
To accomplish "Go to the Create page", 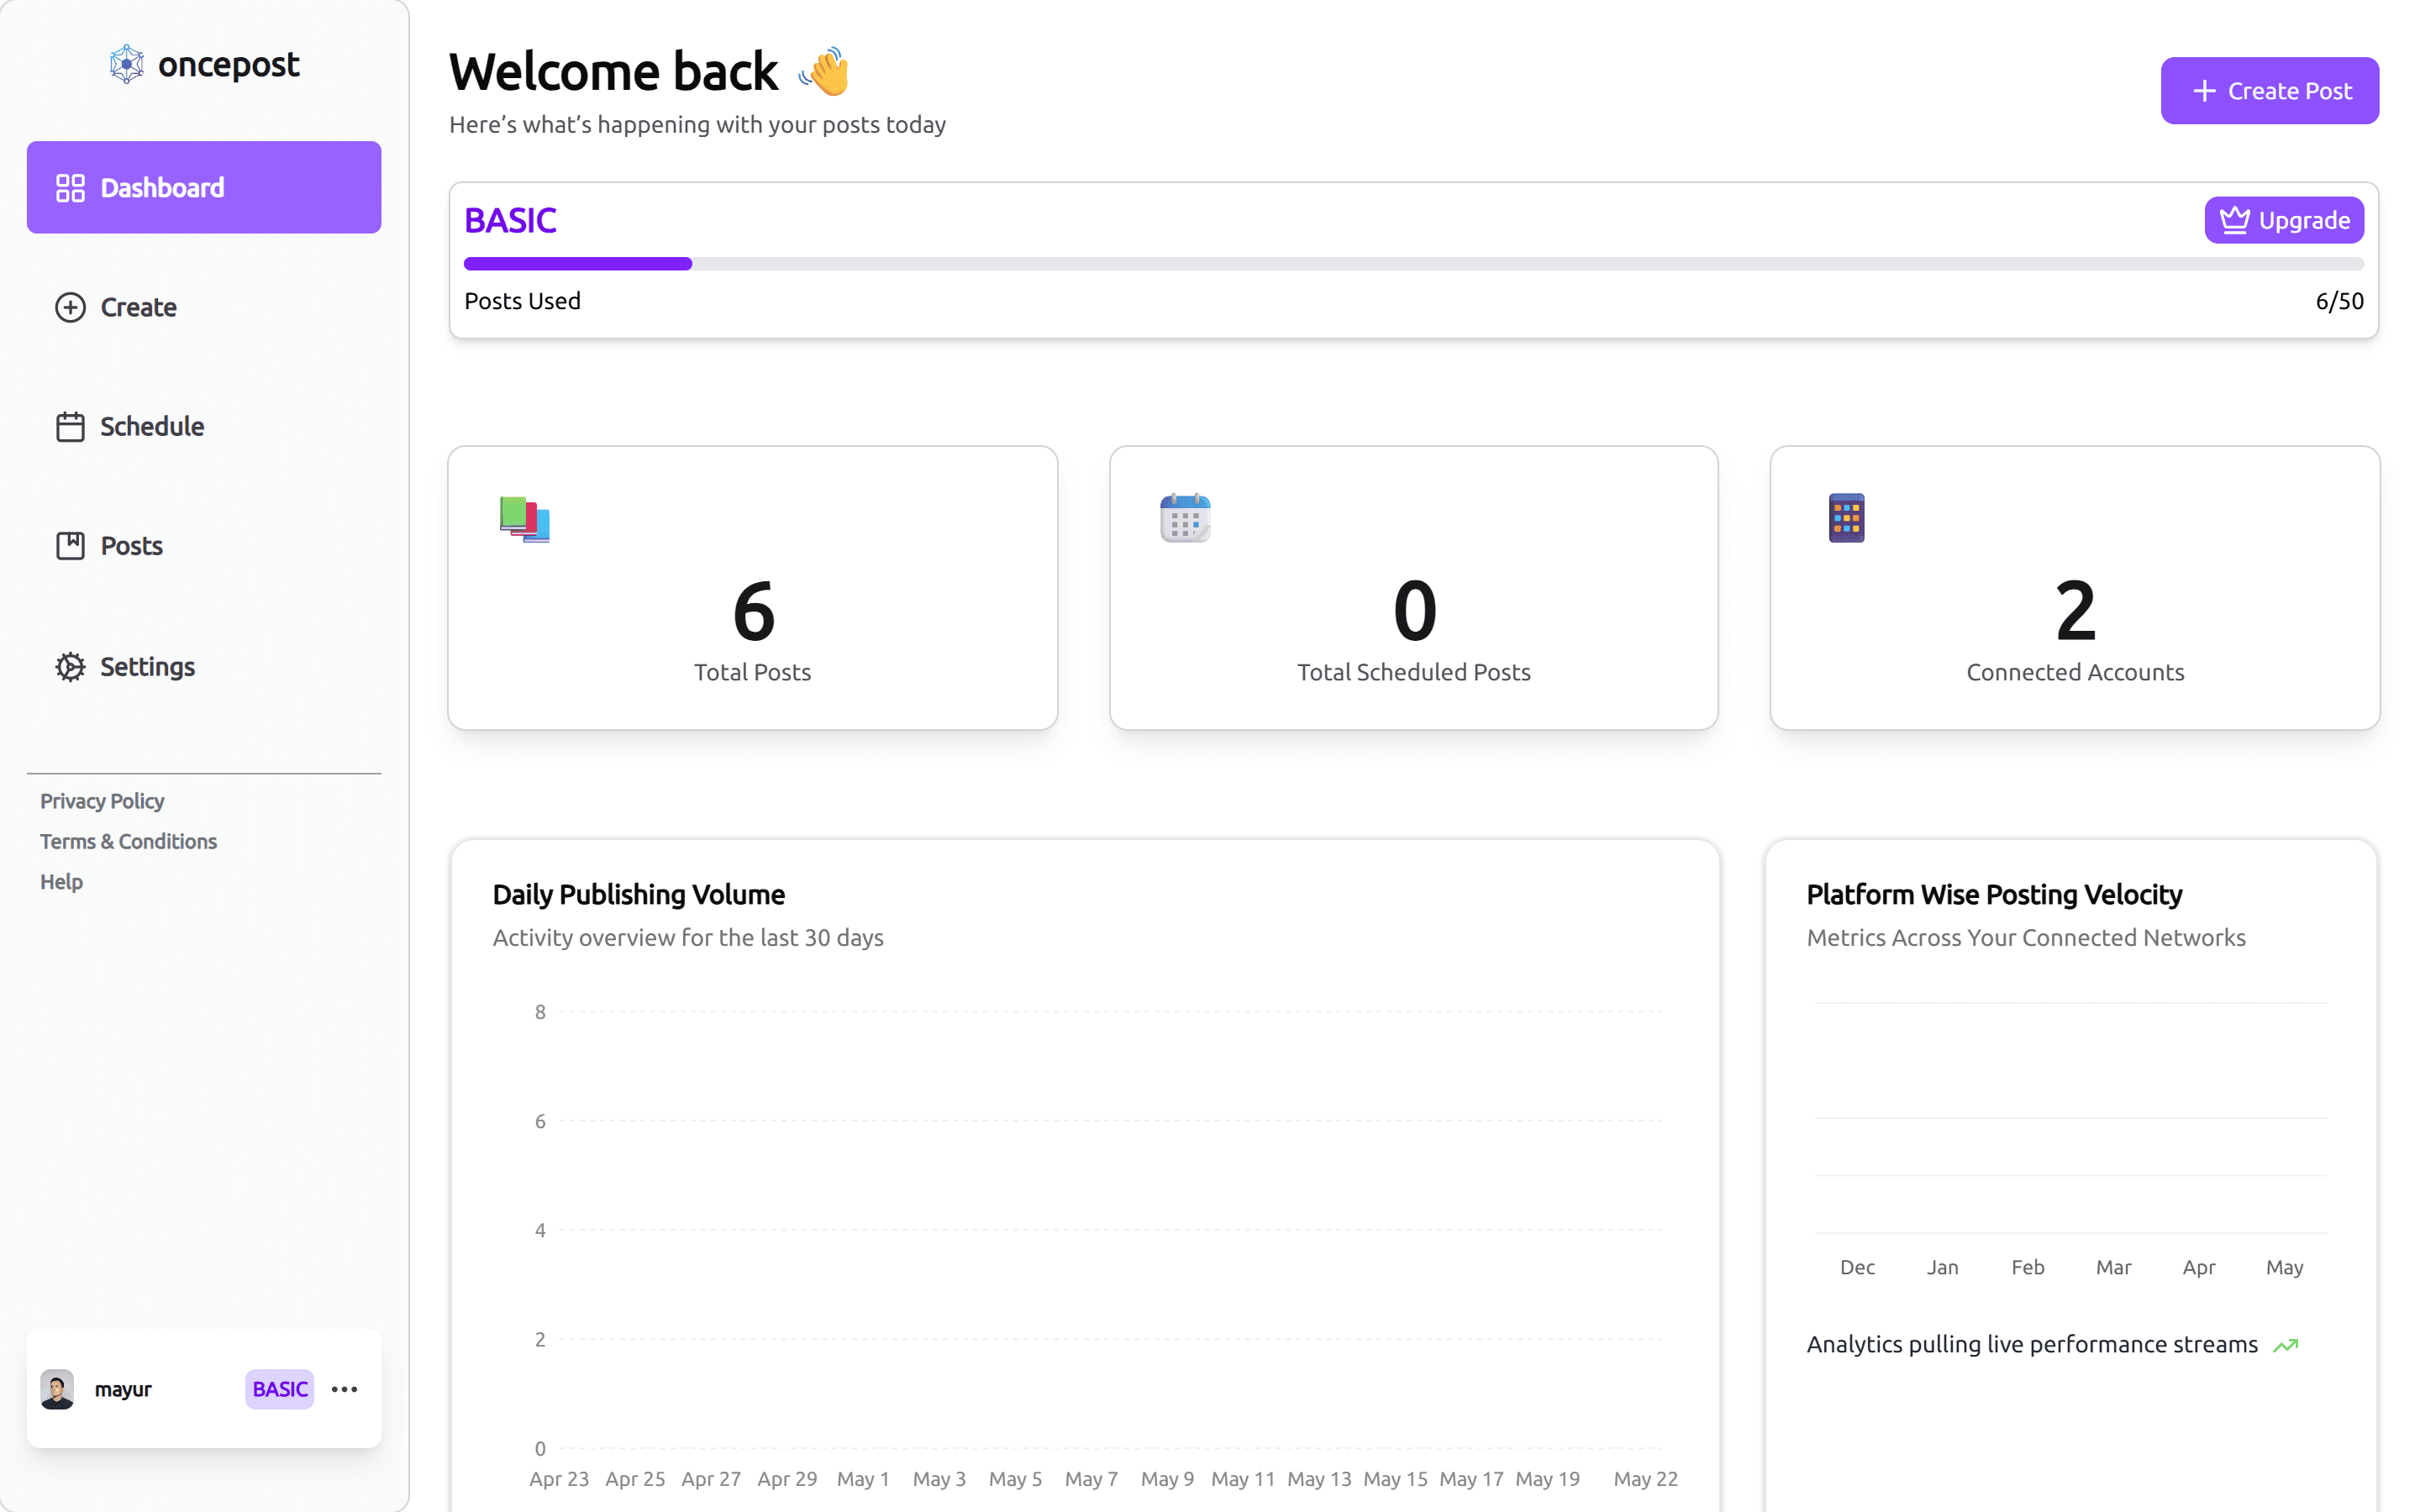I will [x=204, y=307].
